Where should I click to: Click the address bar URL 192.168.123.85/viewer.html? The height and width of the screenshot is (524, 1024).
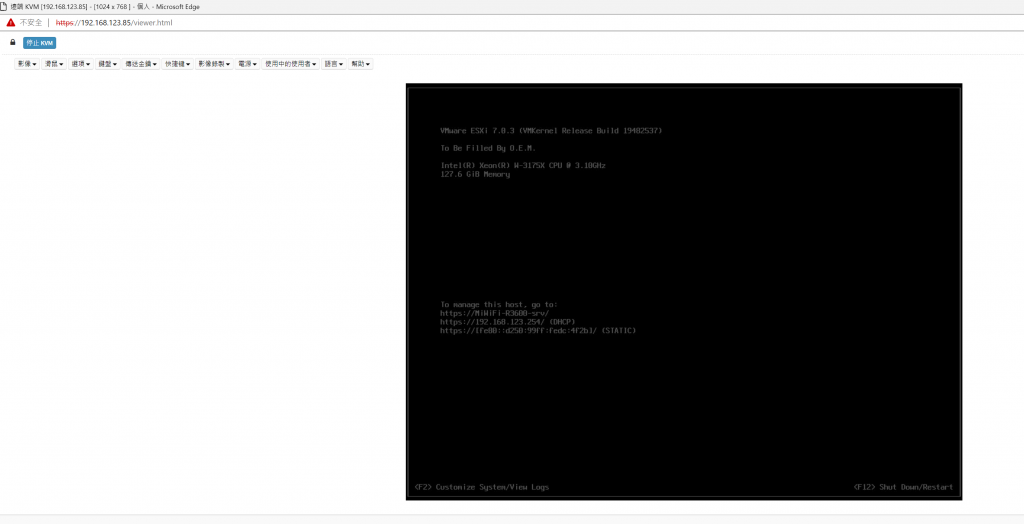point(114,22)
